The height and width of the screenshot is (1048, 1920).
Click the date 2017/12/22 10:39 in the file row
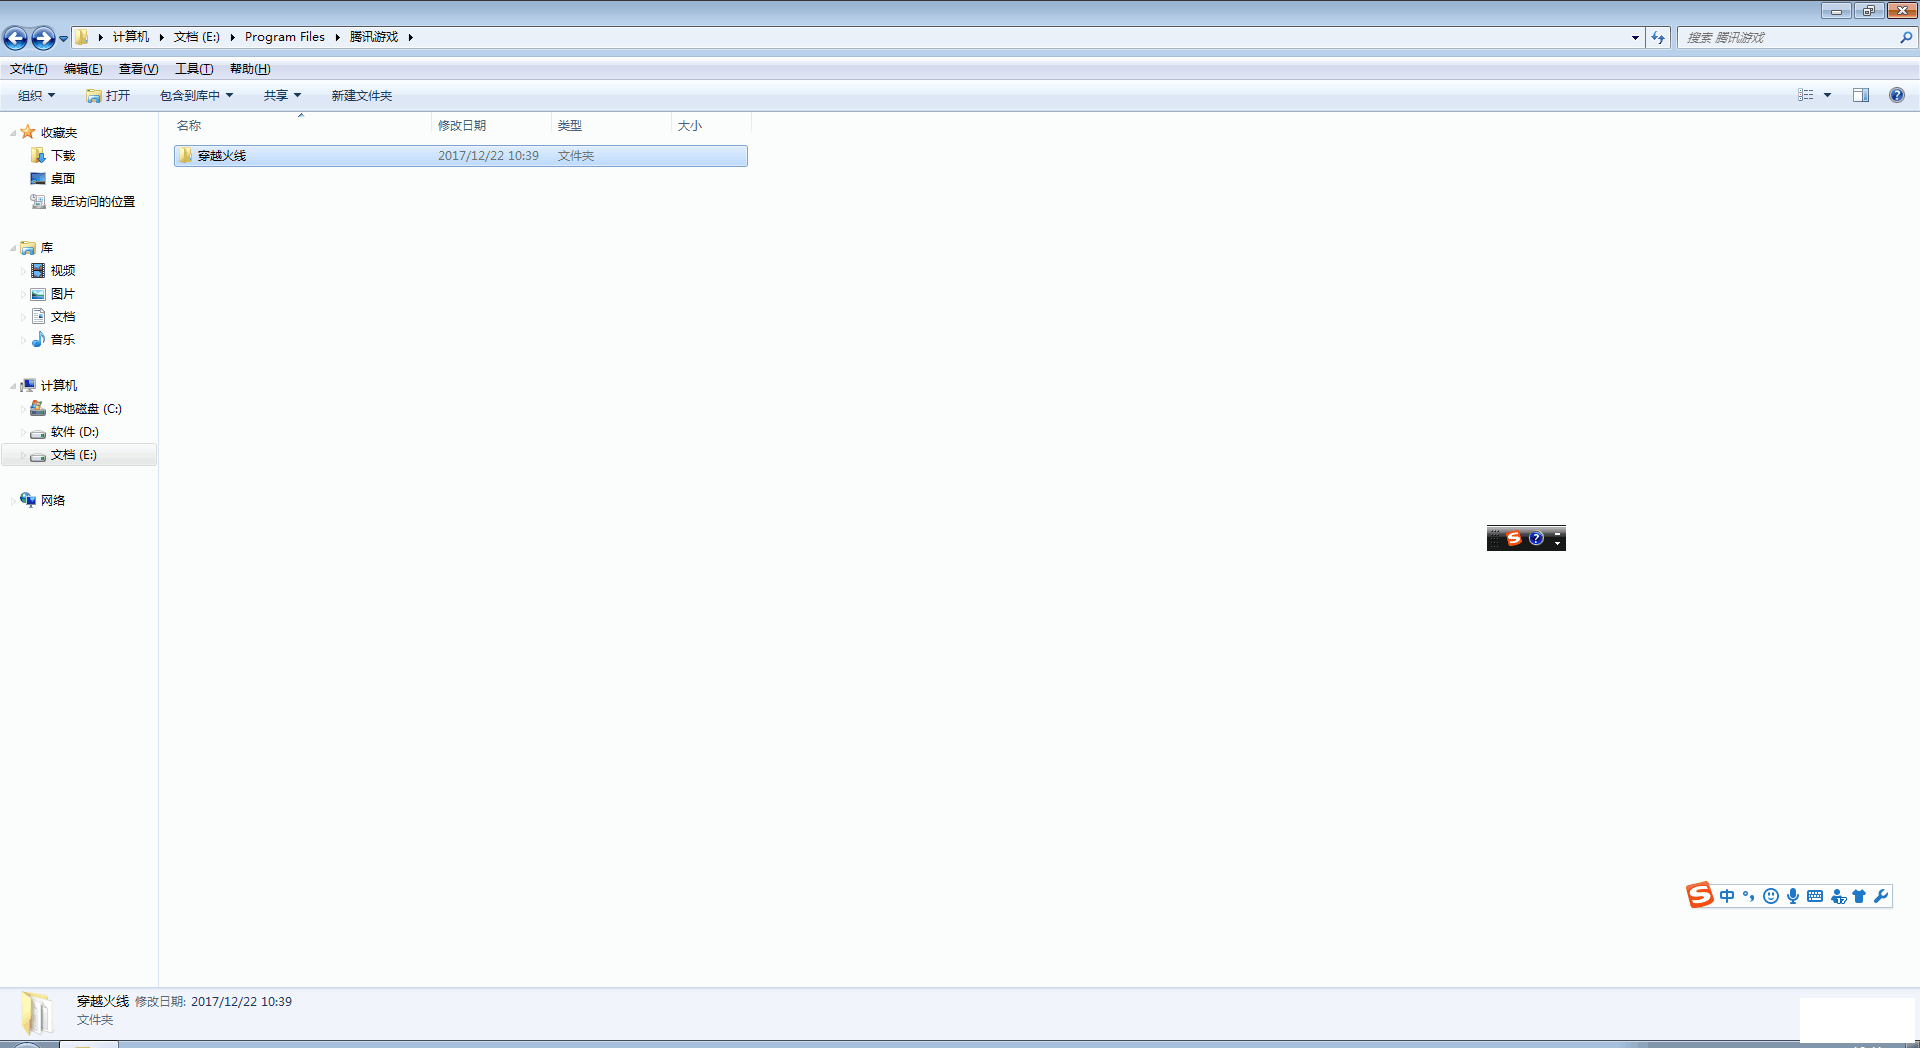(x=488, y=156)
